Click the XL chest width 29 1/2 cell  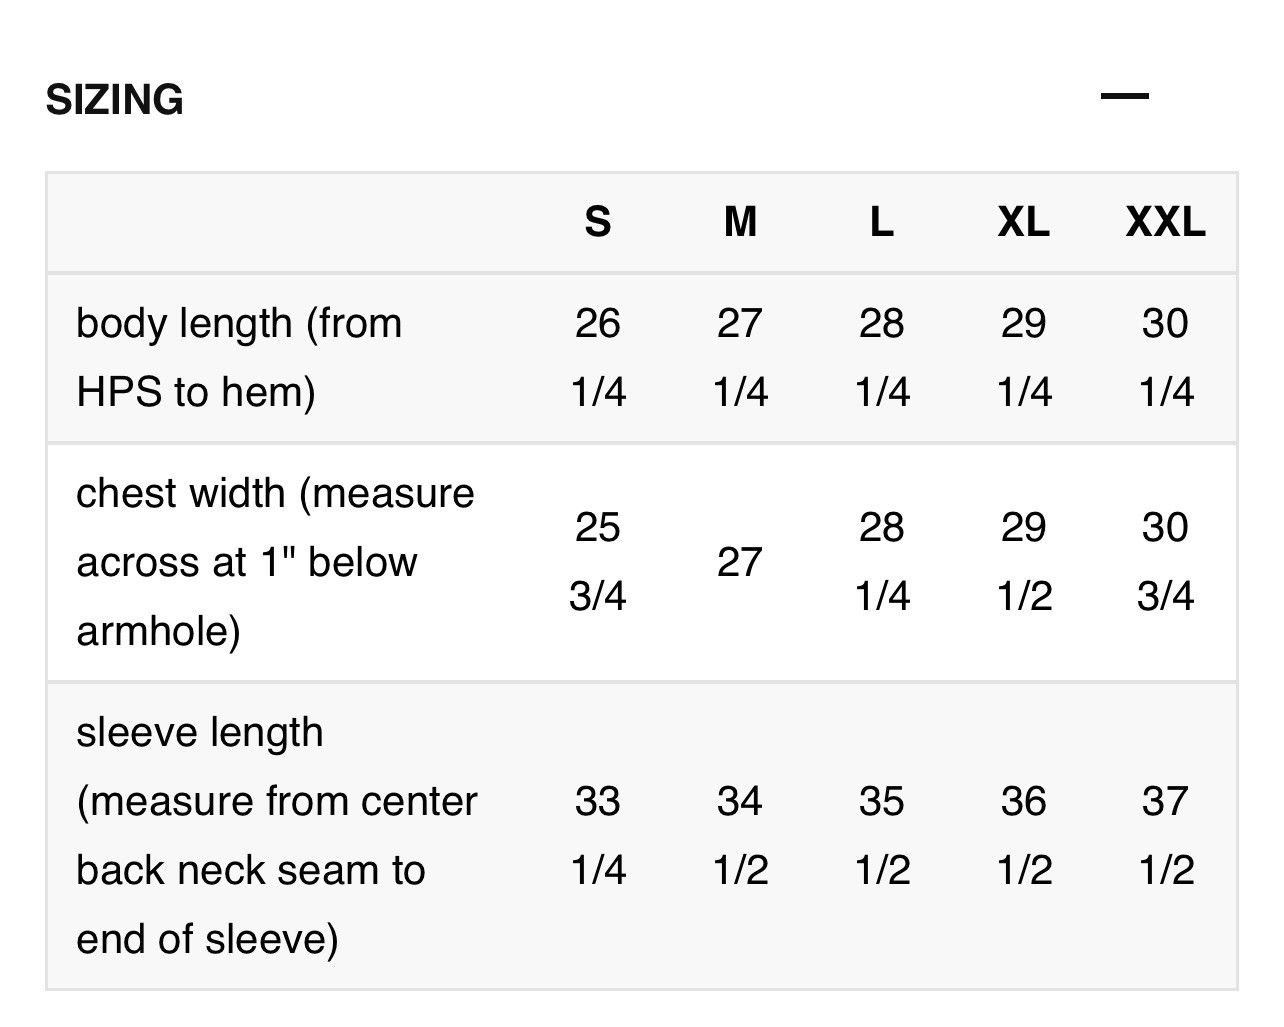(1024, 562)
